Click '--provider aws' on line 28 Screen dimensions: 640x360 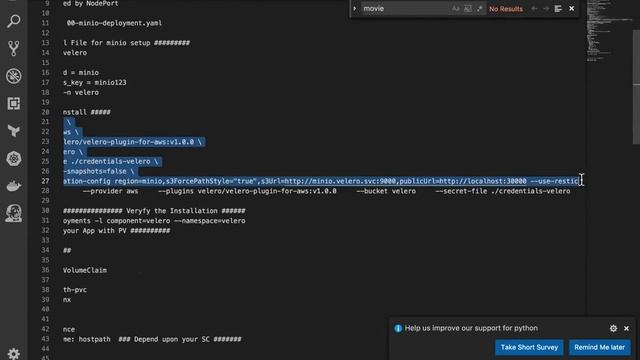tap(111, 191)
